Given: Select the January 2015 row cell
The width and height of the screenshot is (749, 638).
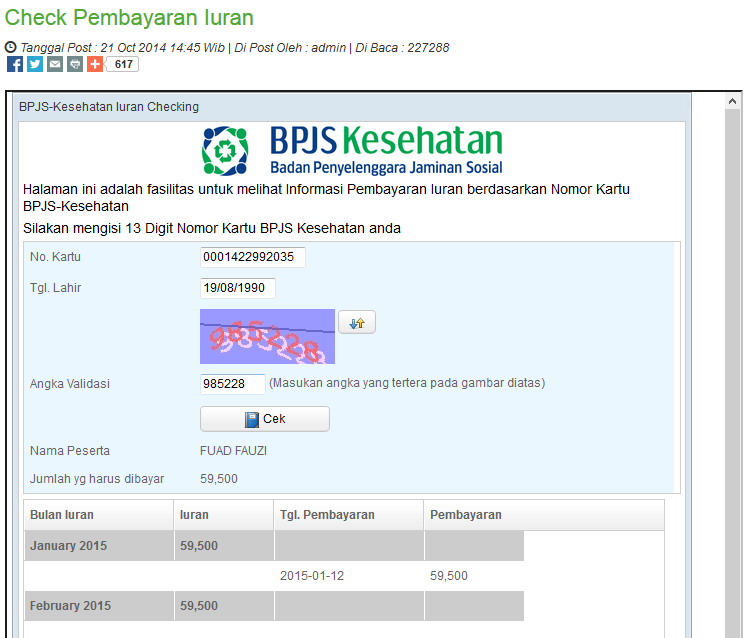Looking at the screenshot, I should pyautogui.click(x=99, y=545).
